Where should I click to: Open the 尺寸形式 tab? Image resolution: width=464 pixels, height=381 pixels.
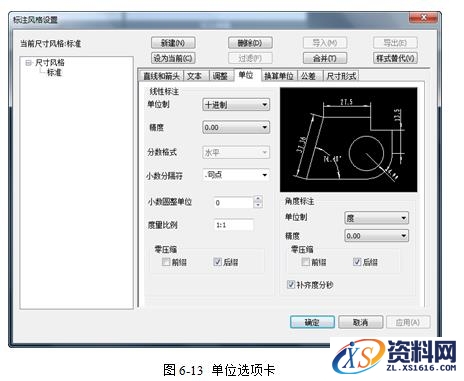point(341,76)
